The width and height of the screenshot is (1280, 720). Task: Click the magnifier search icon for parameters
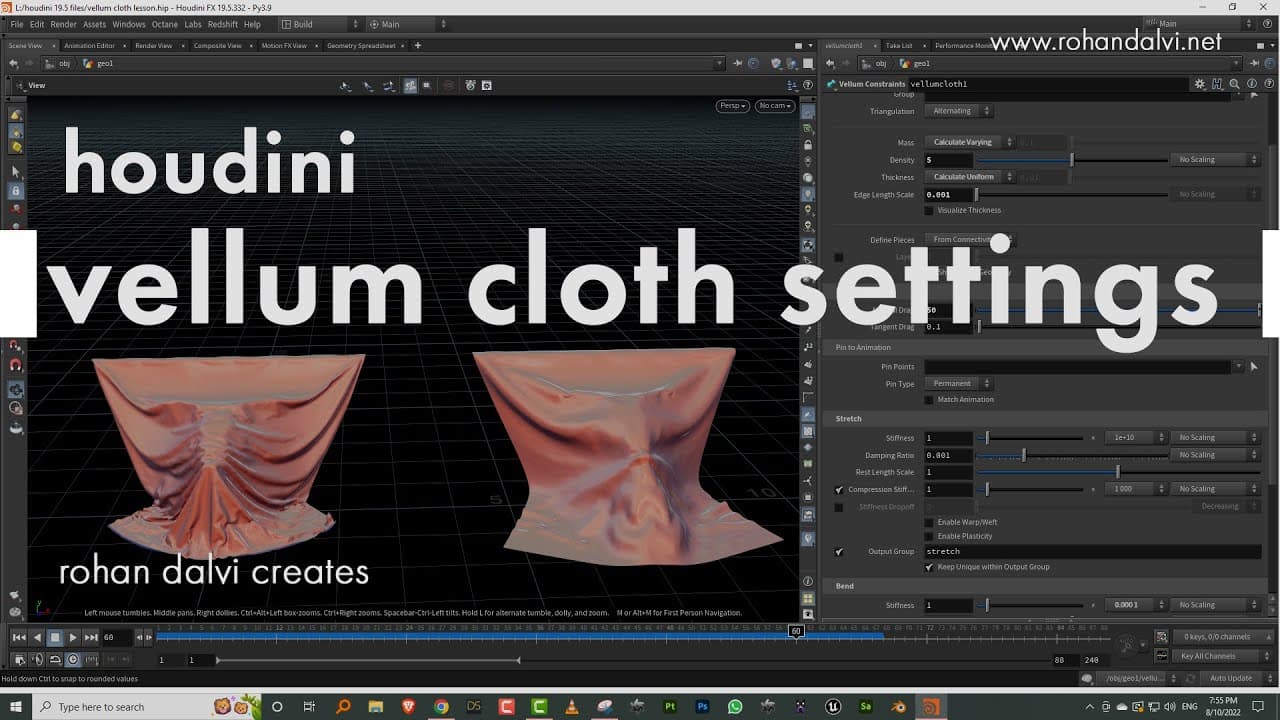click(1235, 84)
